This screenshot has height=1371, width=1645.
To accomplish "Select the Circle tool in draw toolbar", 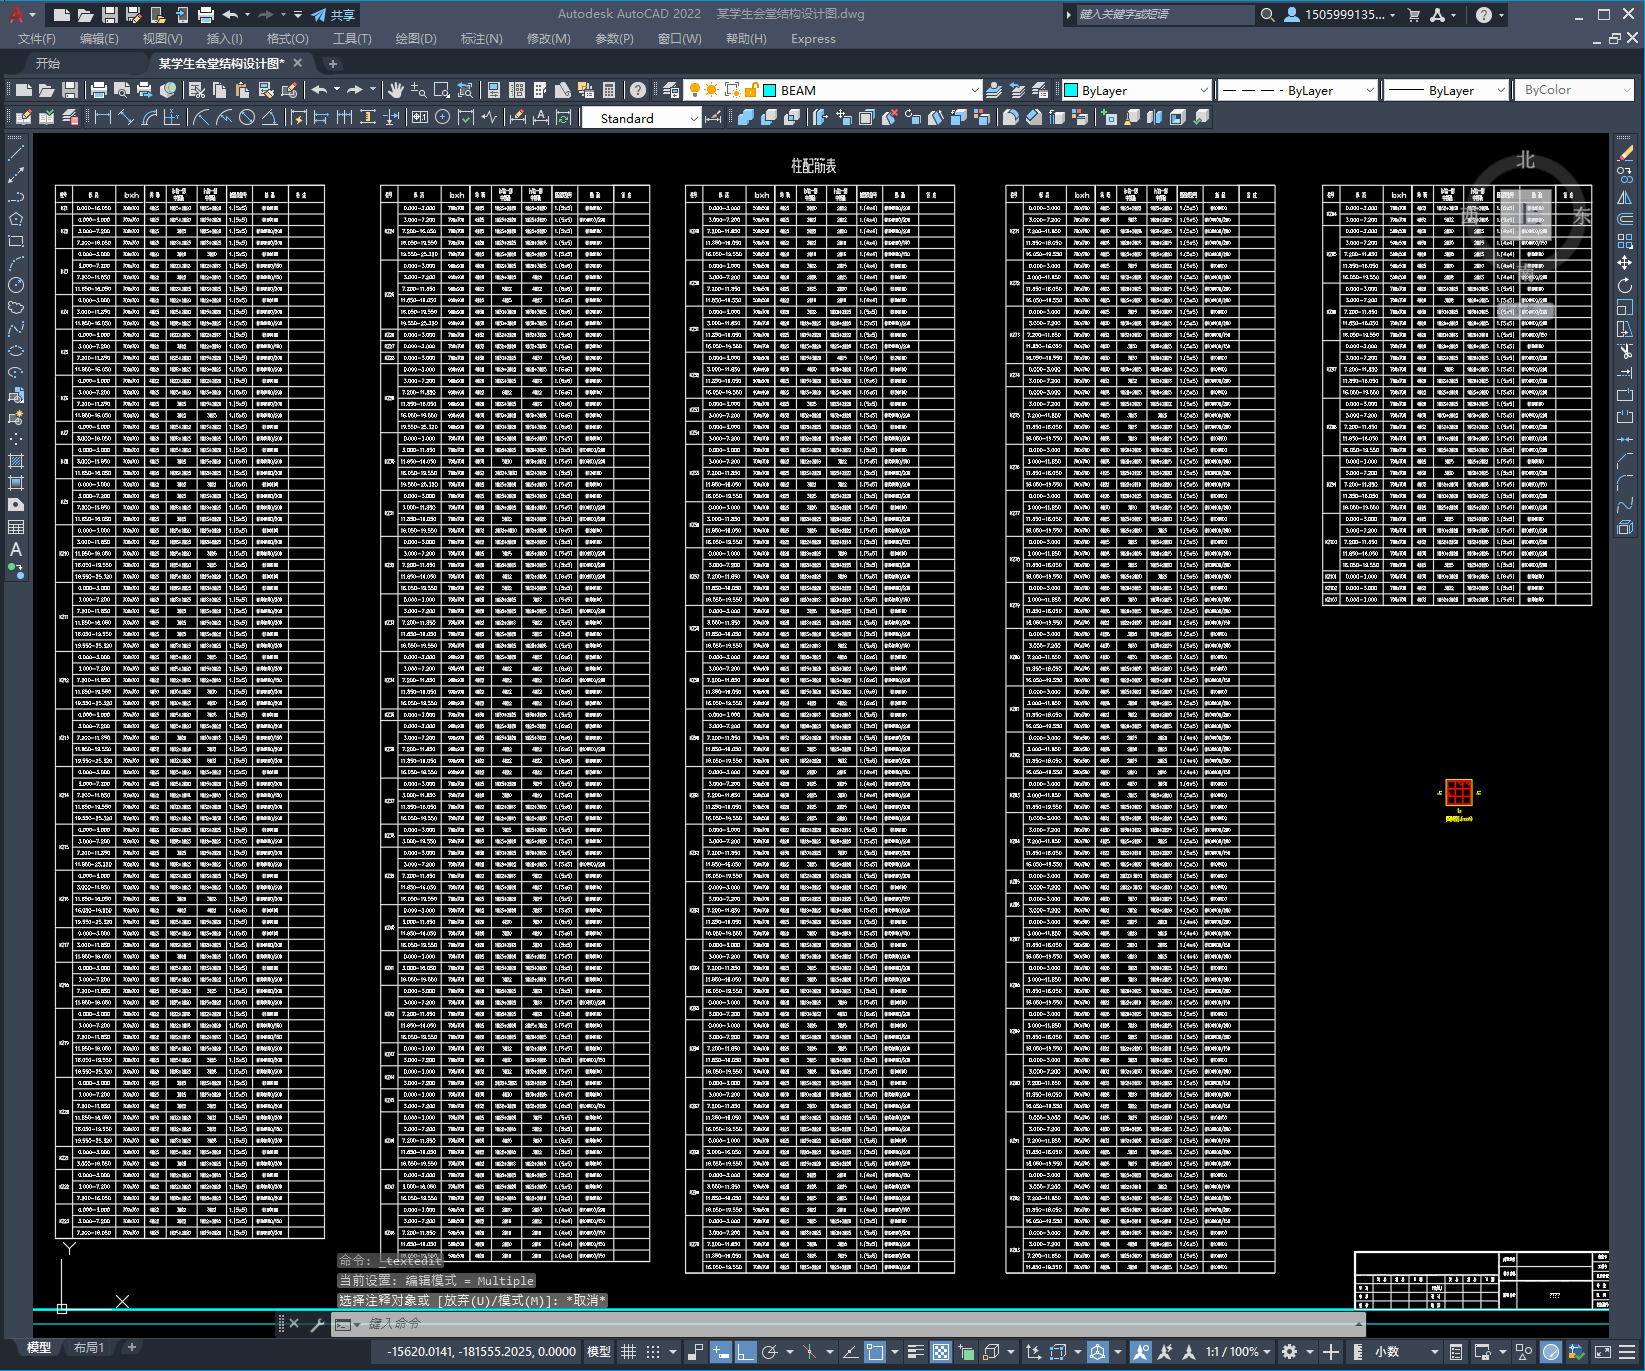I will coord(16,285).
